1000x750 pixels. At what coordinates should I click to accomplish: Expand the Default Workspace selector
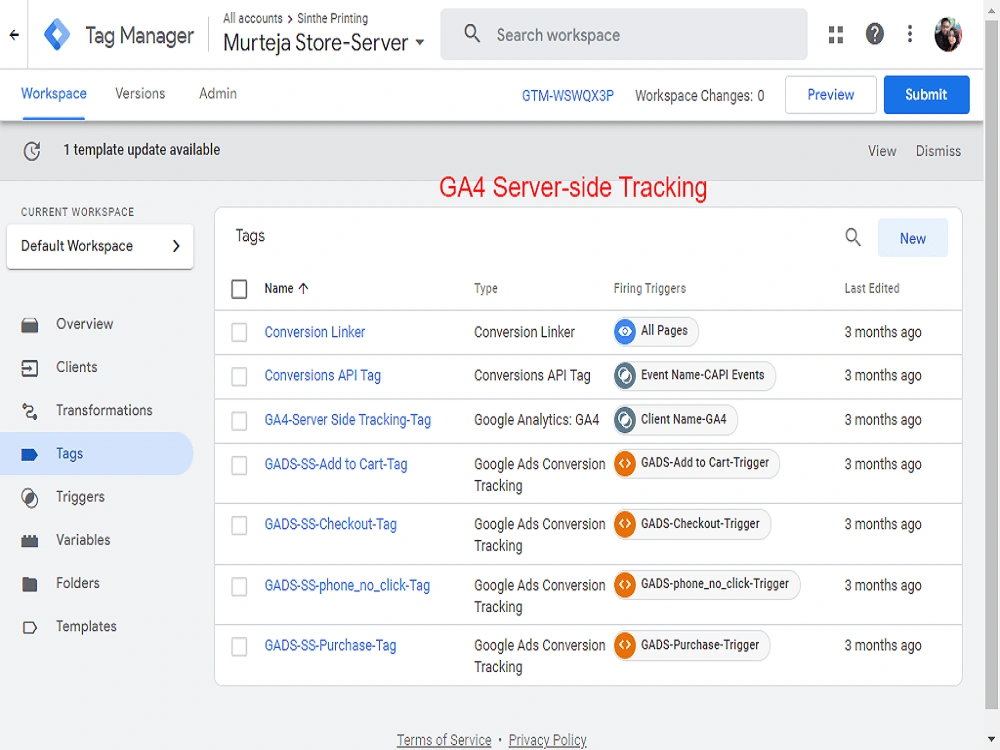coord(100,246)
